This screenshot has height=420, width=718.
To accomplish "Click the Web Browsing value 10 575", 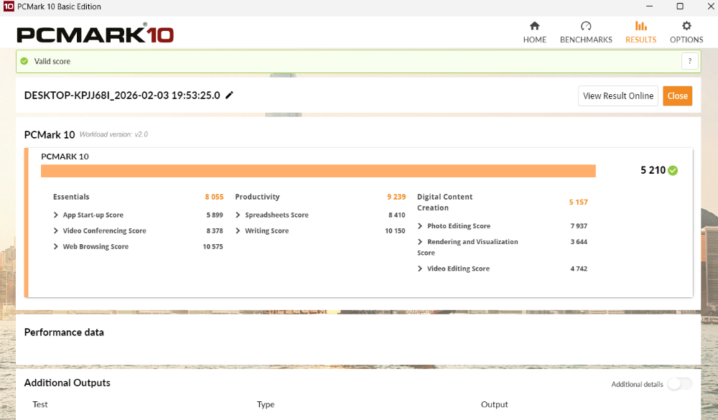I will (213, 246).
